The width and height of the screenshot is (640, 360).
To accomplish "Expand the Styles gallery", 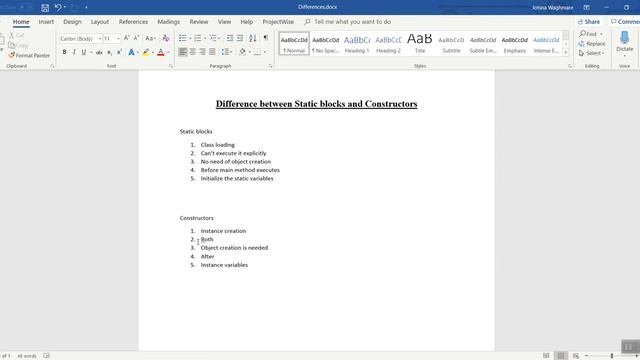I will click(566, 52).
